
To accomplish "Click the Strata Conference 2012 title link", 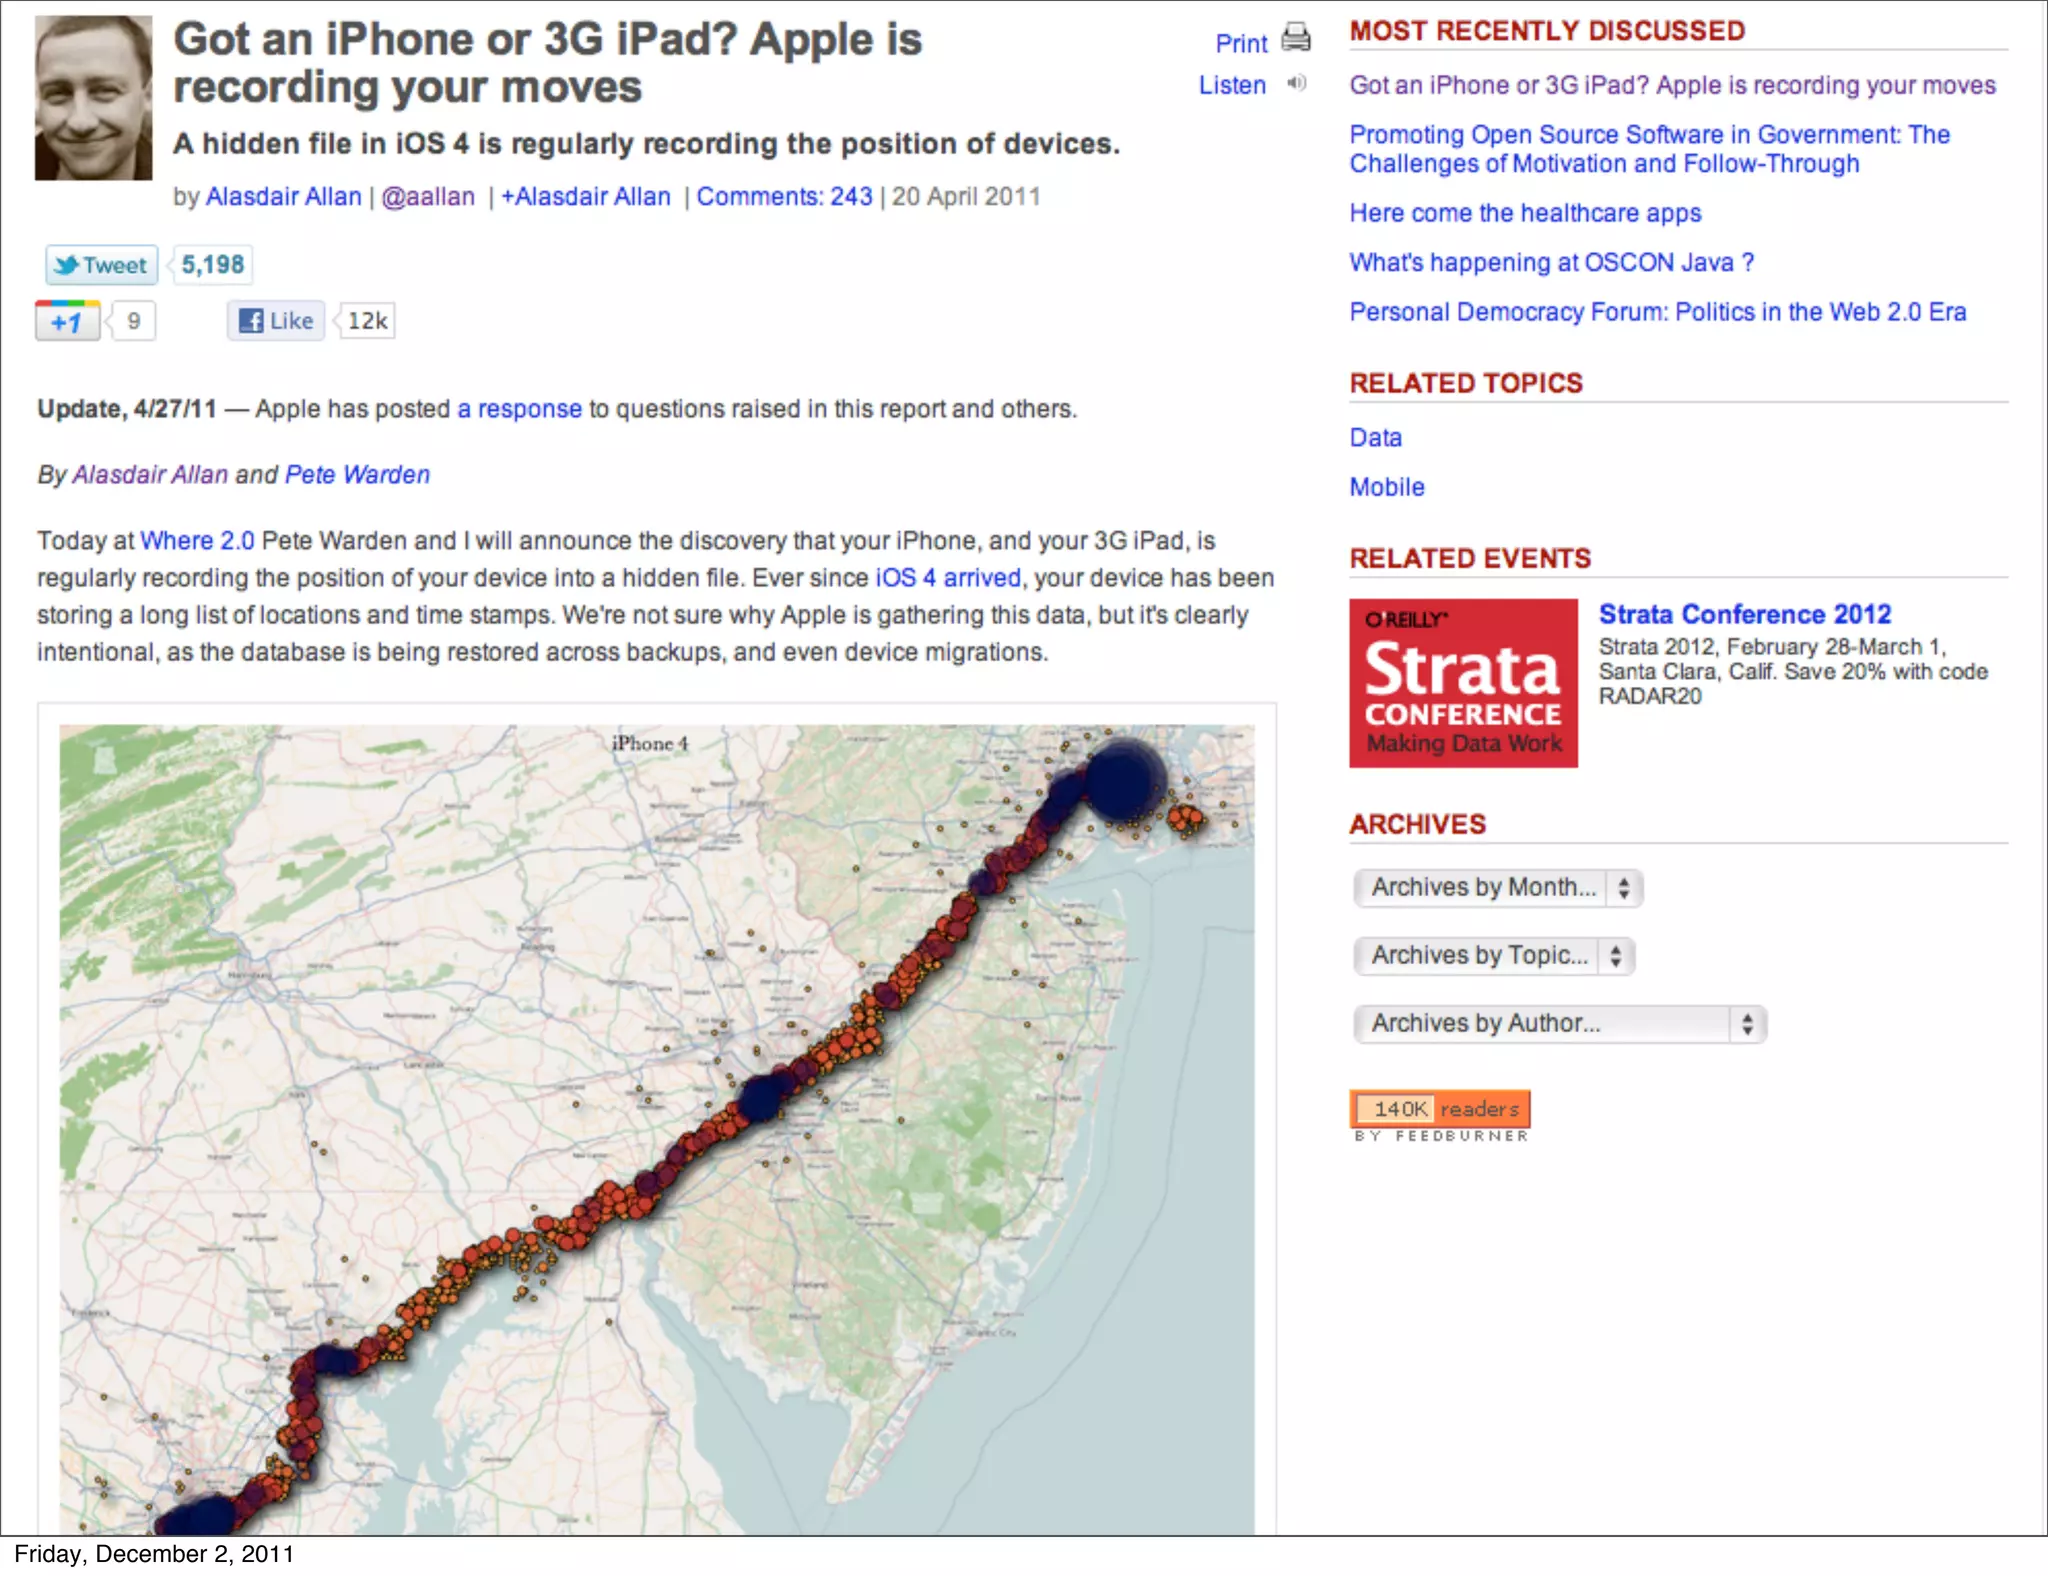I will (x=1744, y=614).
